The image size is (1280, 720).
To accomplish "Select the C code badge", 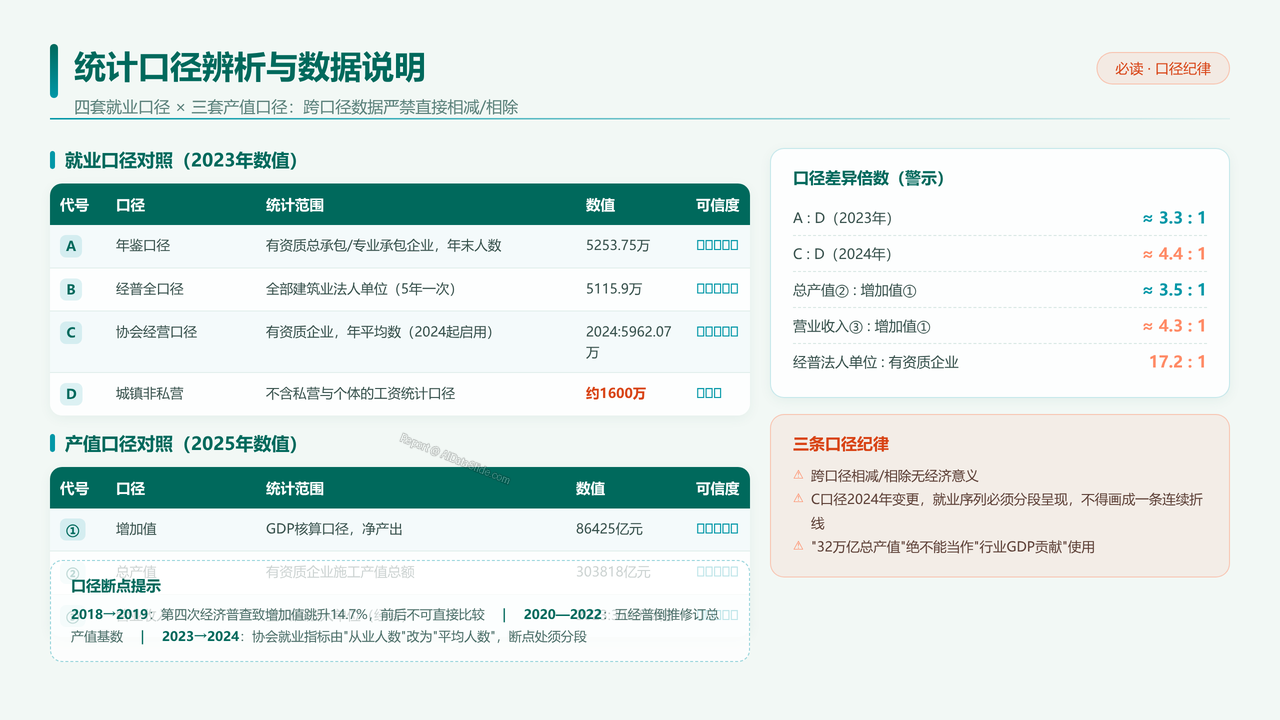I will tap(71, 332).
